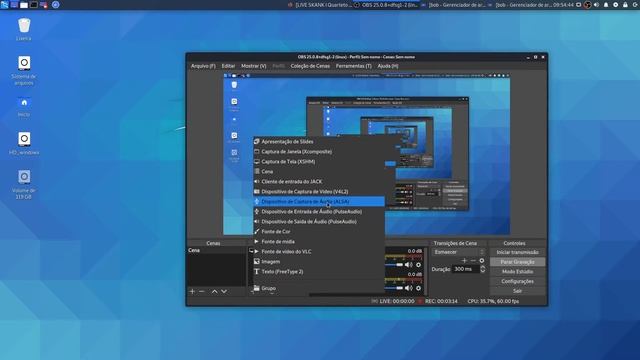The width and height of the screenshot is (640, 360).
Task: Move the scene down with the down arrow
Action: coord(224,291)
